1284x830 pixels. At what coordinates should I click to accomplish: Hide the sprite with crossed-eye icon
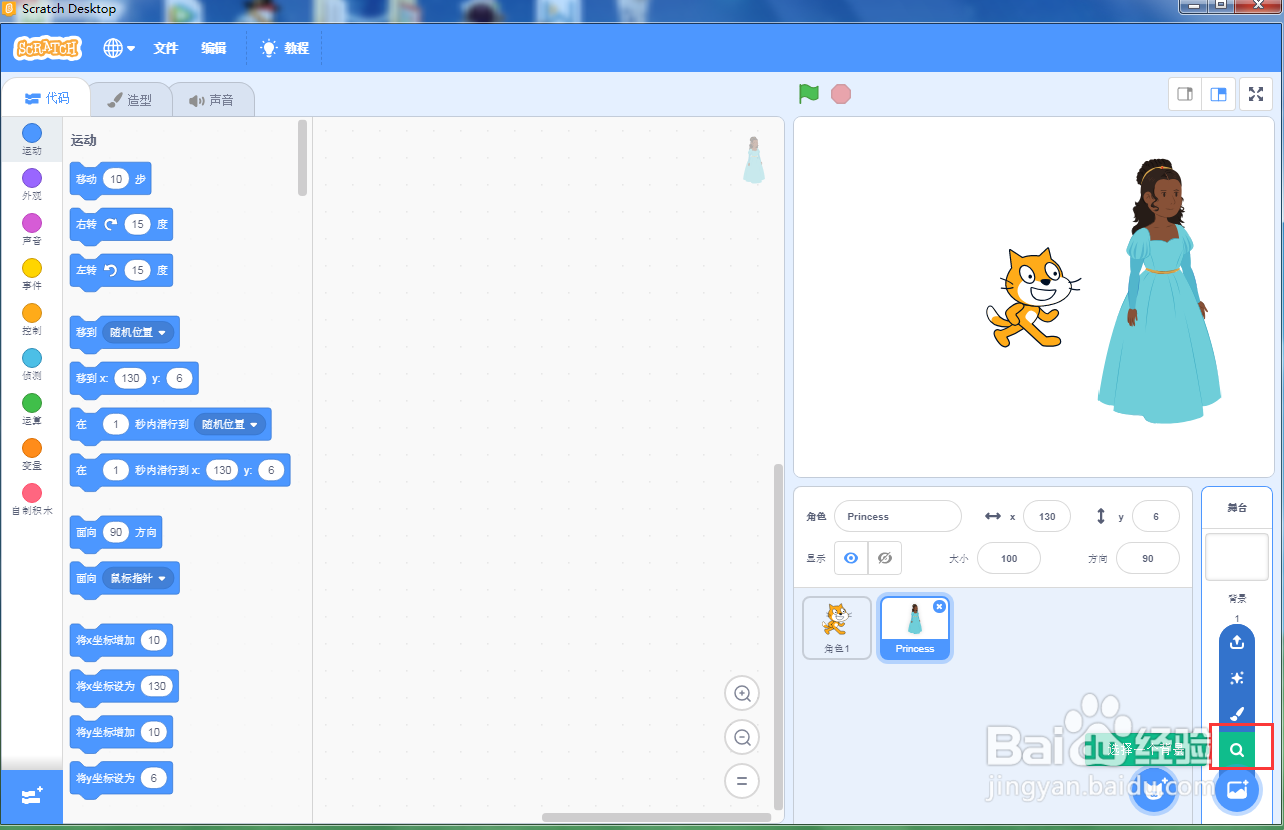(885, 558)
